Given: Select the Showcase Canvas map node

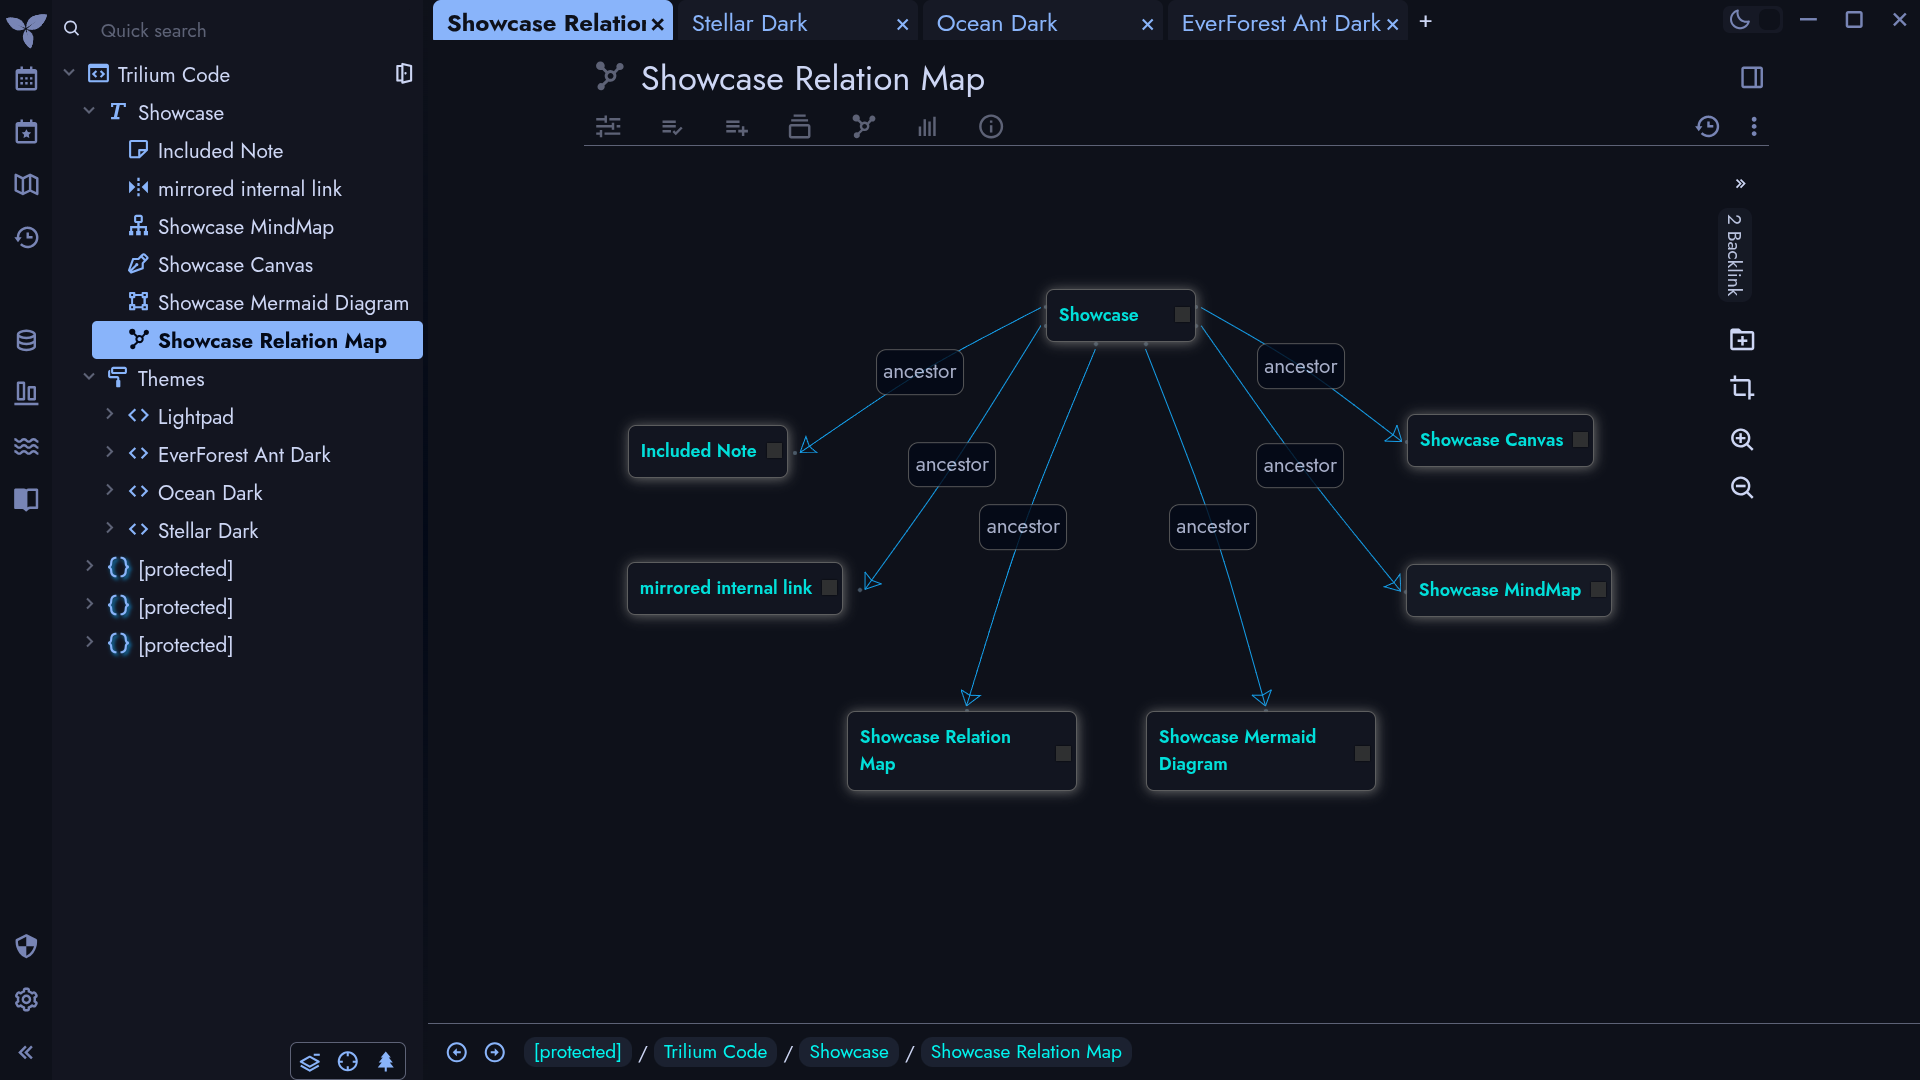Looking at the screenshot, I should 1499,440.
